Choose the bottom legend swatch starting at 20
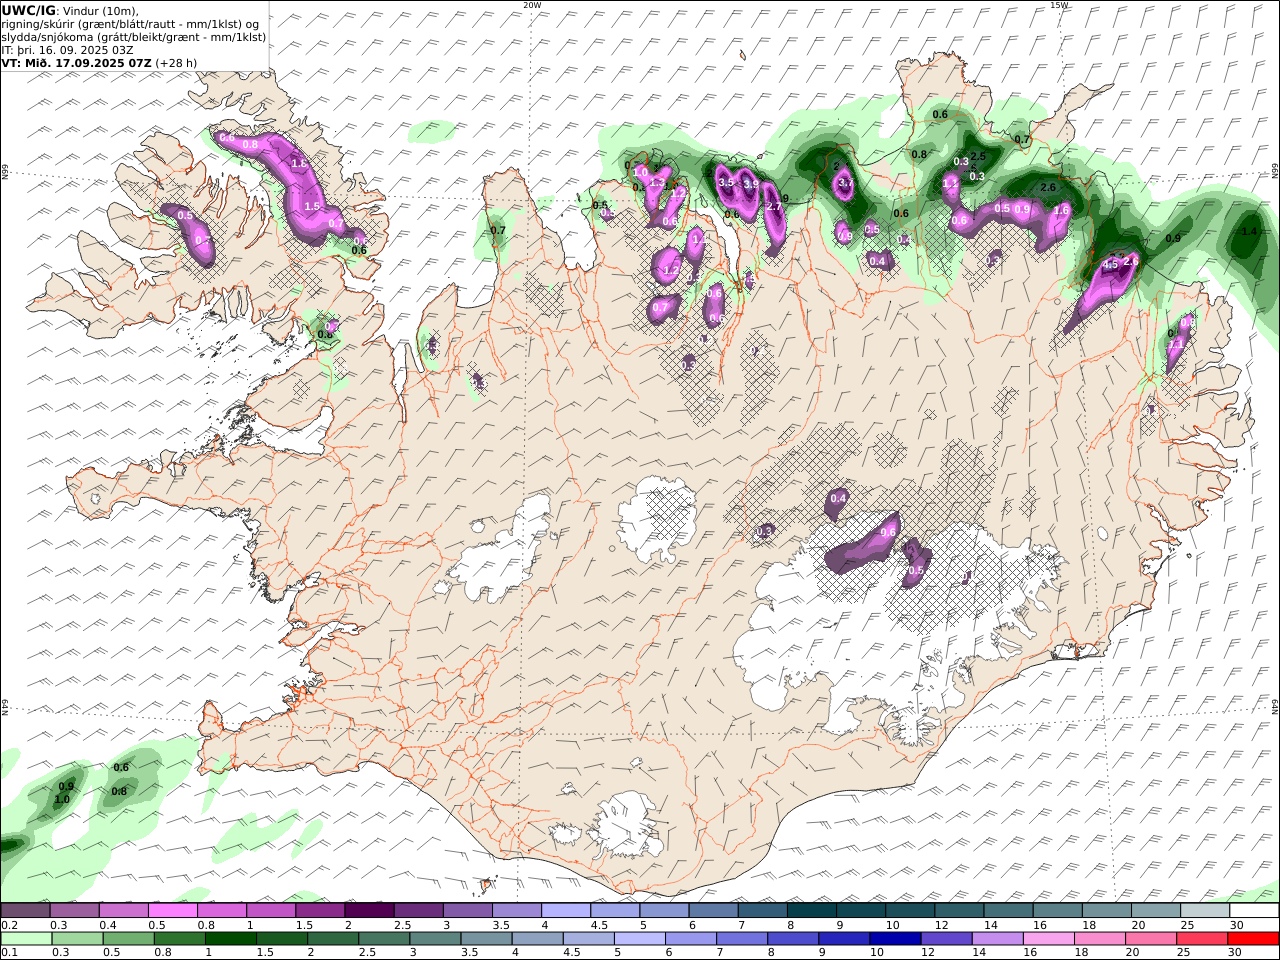 point(1151,939)
